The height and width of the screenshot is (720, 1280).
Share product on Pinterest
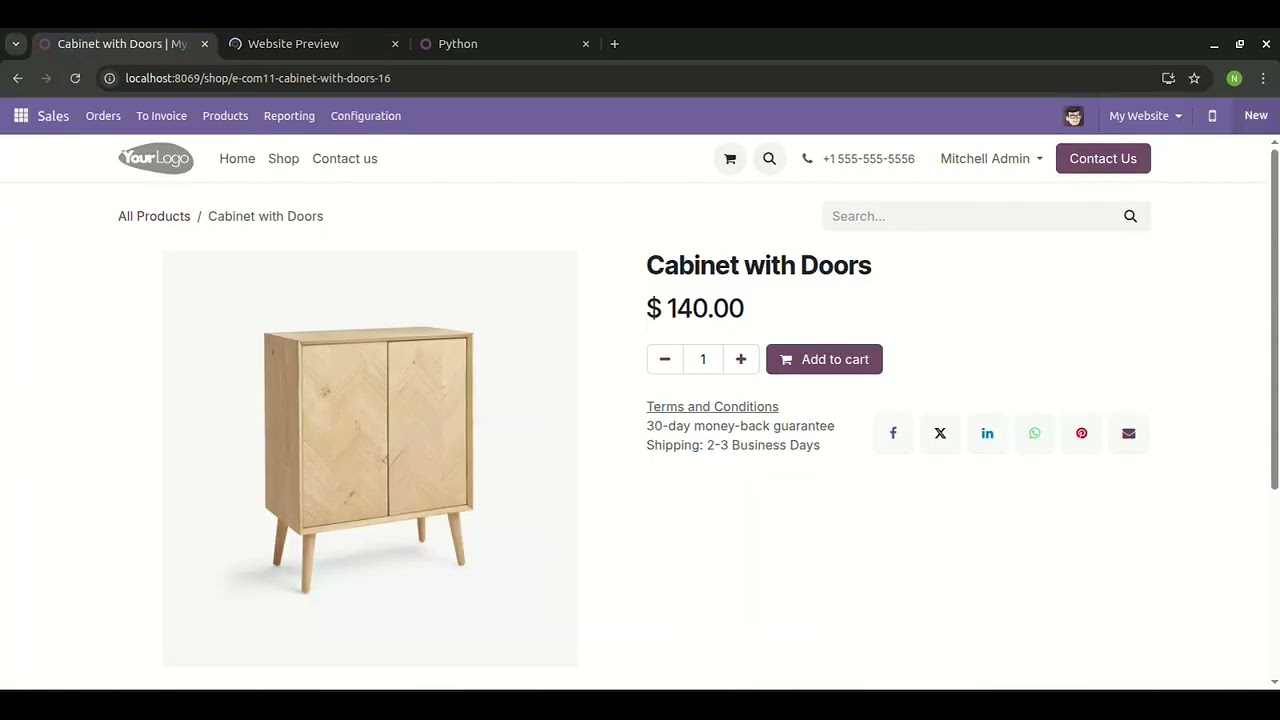point(1081,433)
